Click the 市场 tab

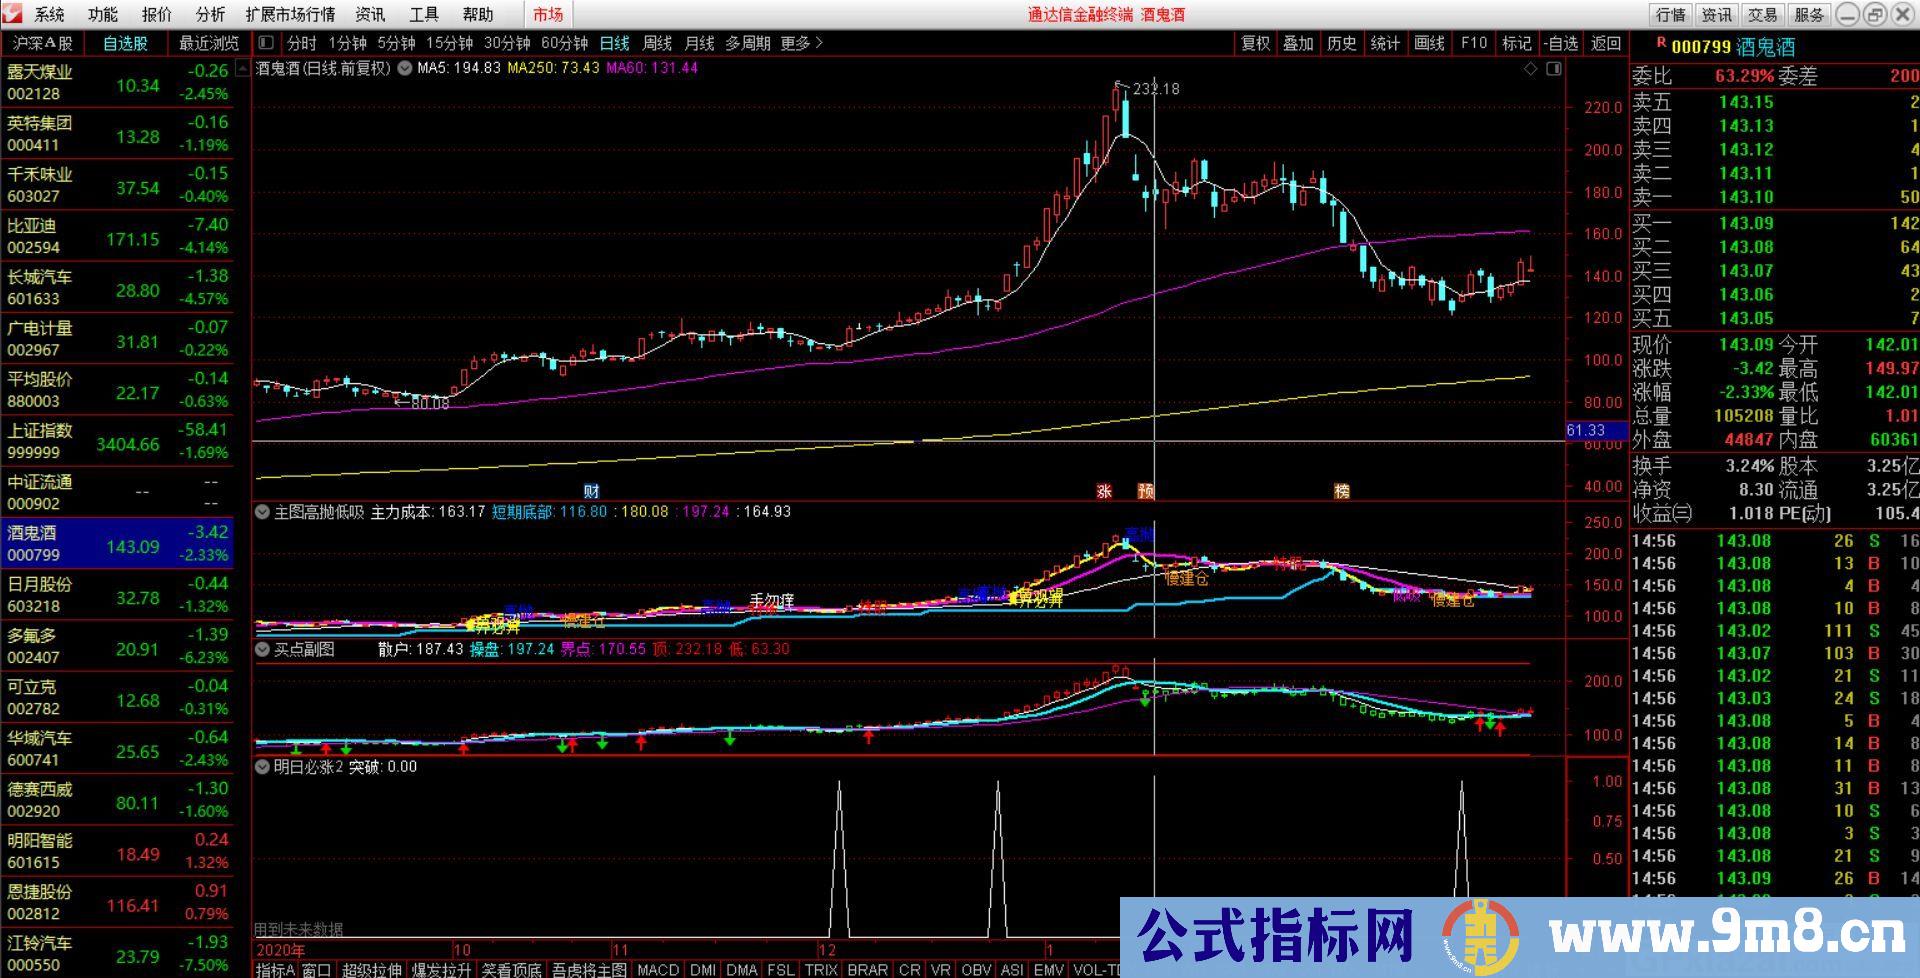click(x=548, y=14)
